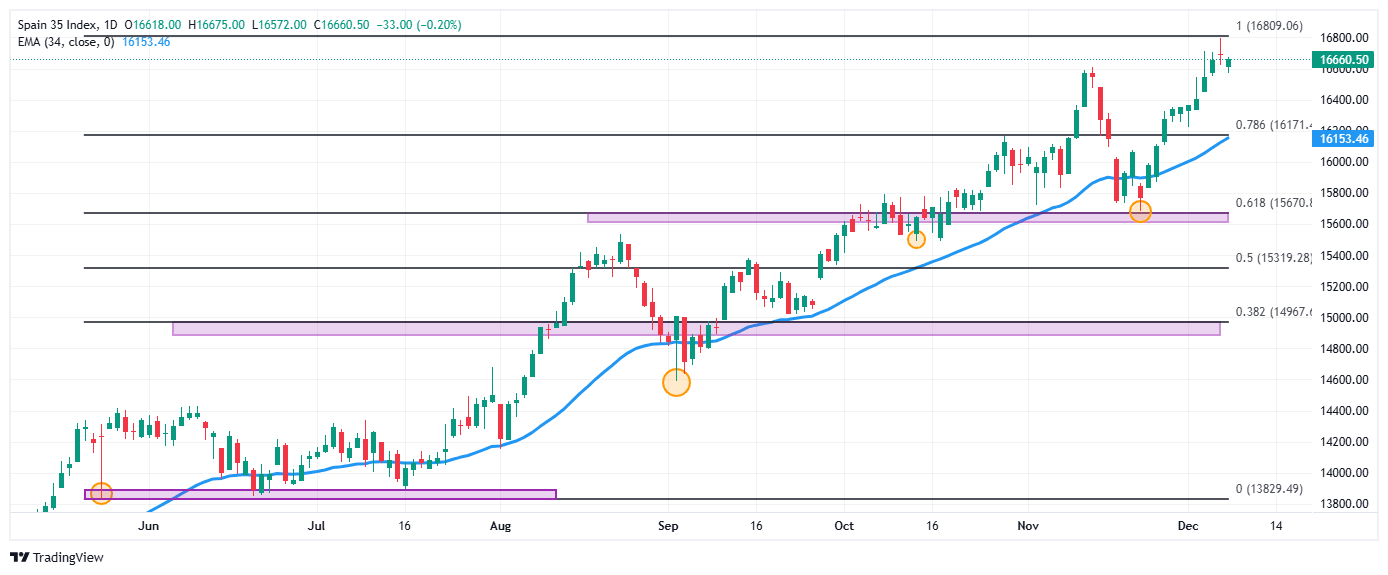Click the orange circle at the September low

[677, 382]
